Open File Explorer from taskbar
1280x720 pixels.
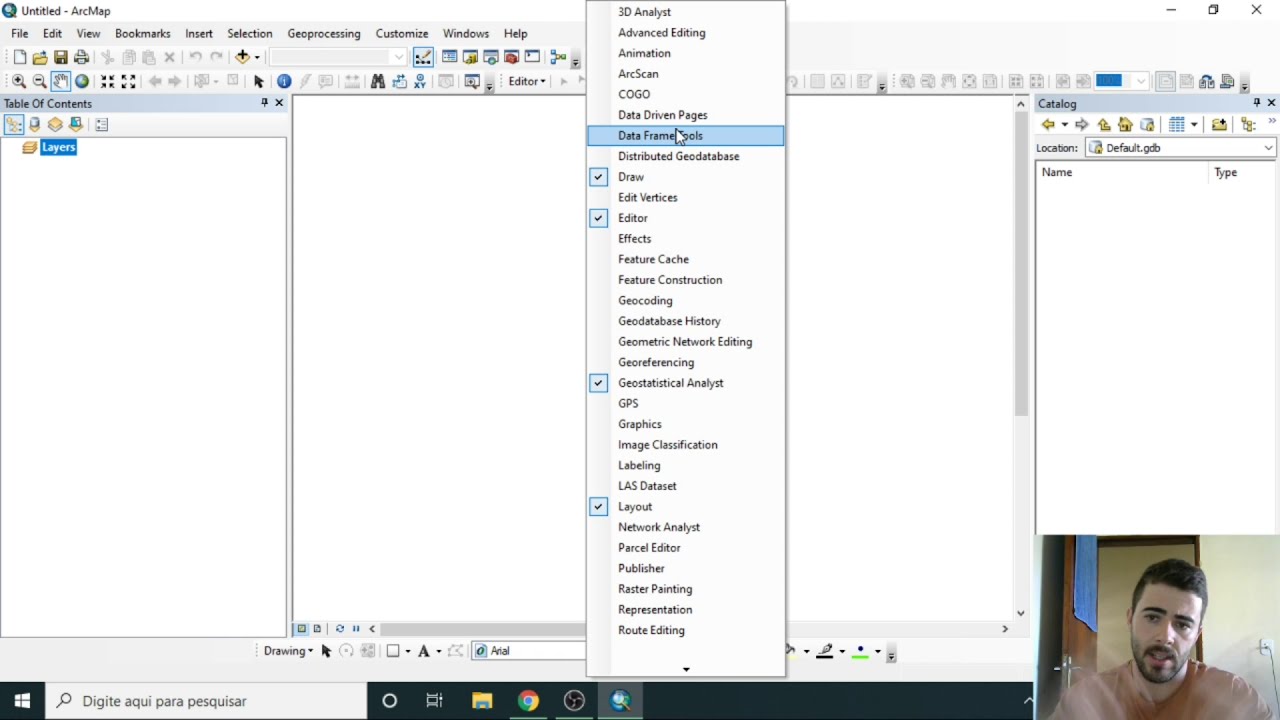point(482,701)
